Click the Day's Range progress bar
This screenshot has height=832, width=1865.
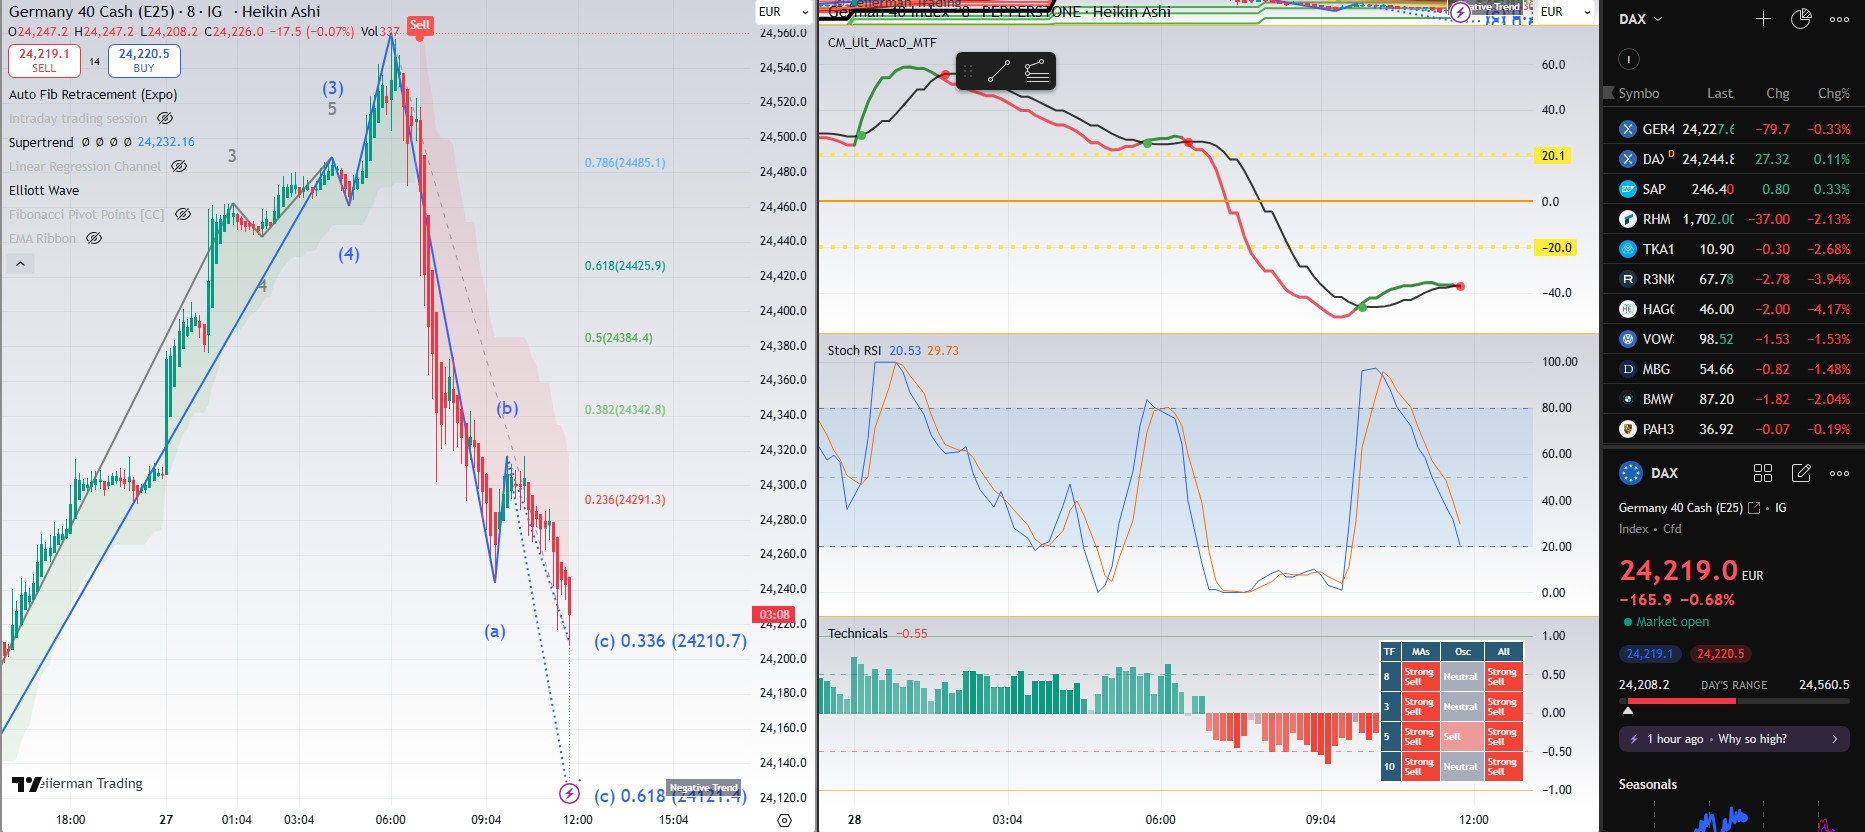point(1734,702)
